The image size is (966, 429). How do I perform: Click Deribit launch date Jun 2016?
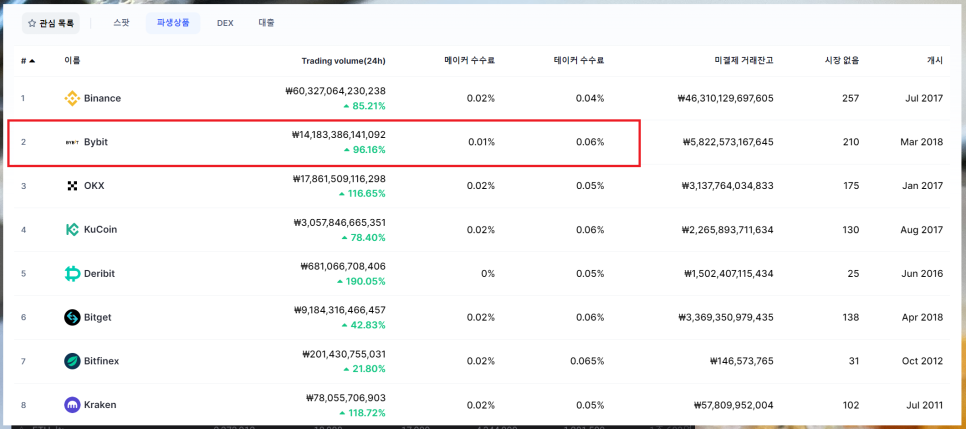922,273
